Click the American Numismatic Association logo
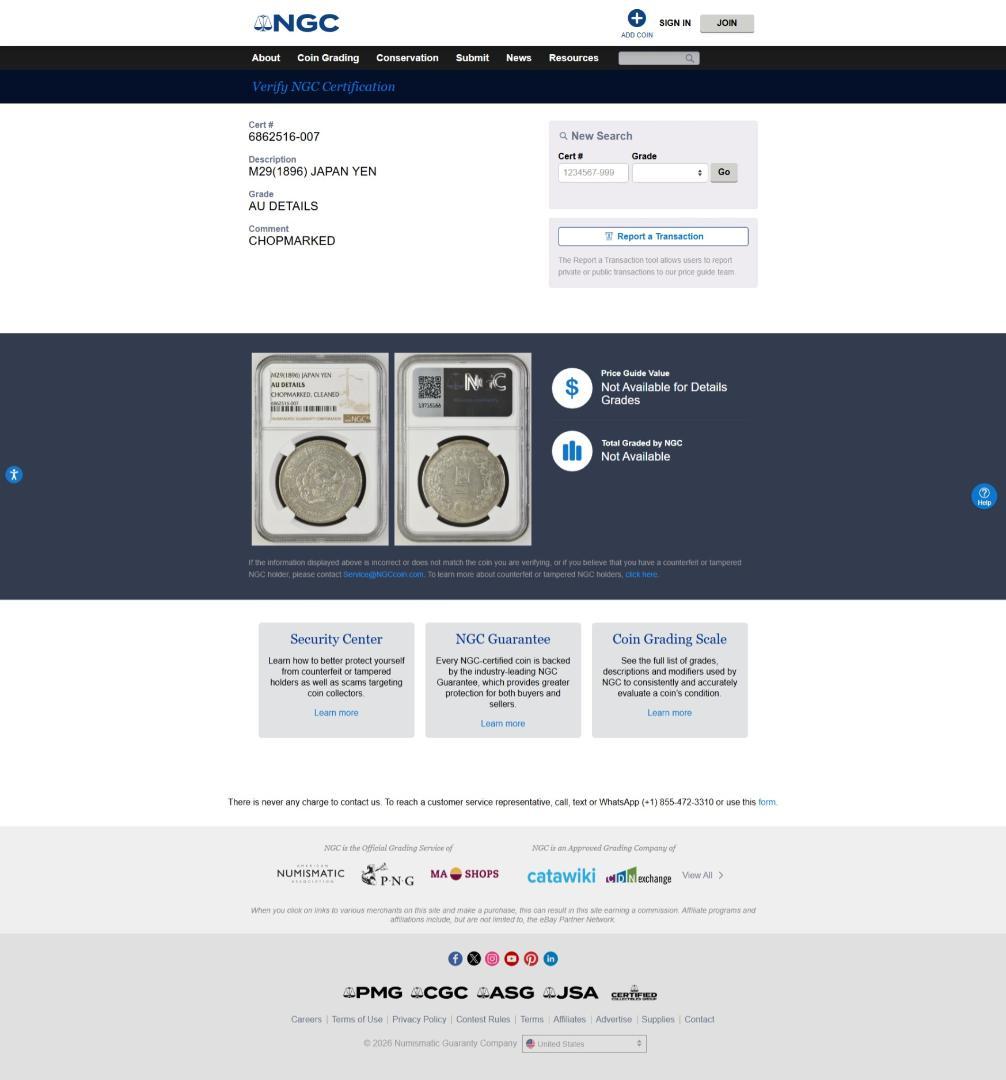Viewport: 1006px width, 1080px height. click(311, 873)
